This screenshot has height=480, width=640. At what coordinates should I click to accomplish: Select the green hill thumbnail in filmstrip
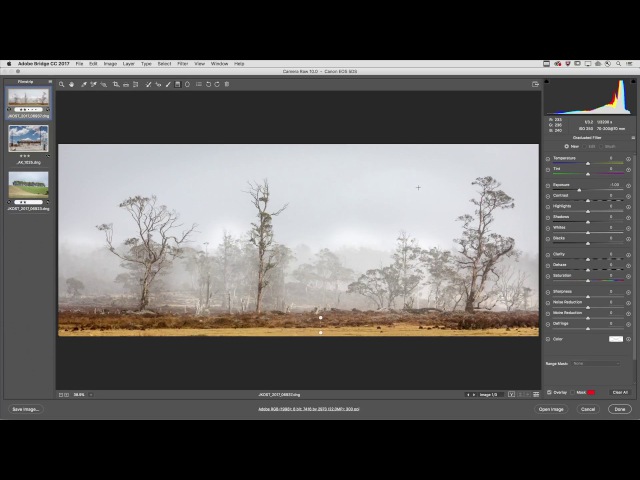click(28, 185)
